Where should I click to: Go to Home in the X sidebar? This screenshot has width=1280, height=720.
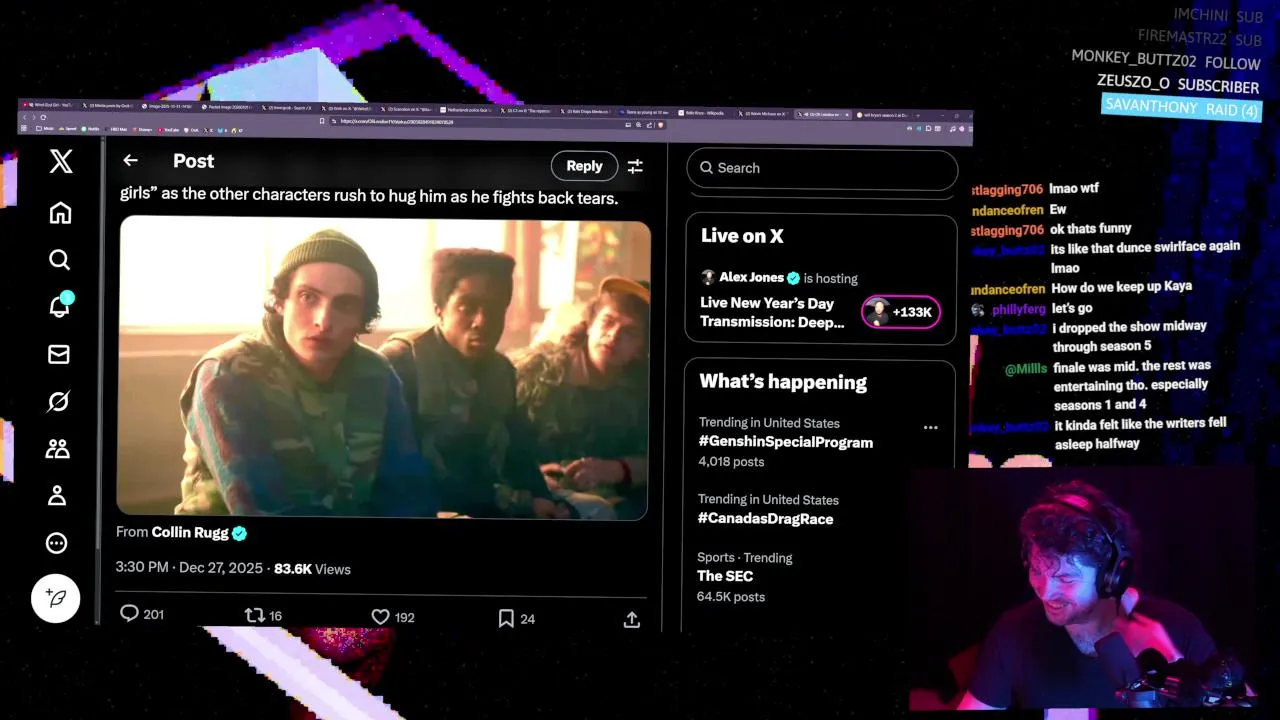pyautogui.click(x=60, y=213)
